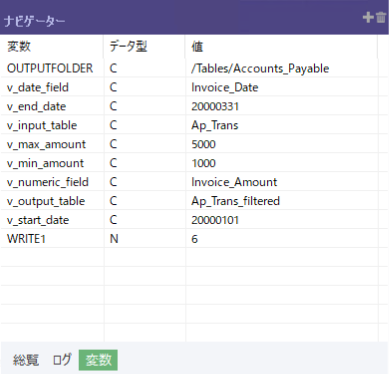Click the v_min_amount value 1000
This screenshot has width=389, height=374.
pos(203,163)
